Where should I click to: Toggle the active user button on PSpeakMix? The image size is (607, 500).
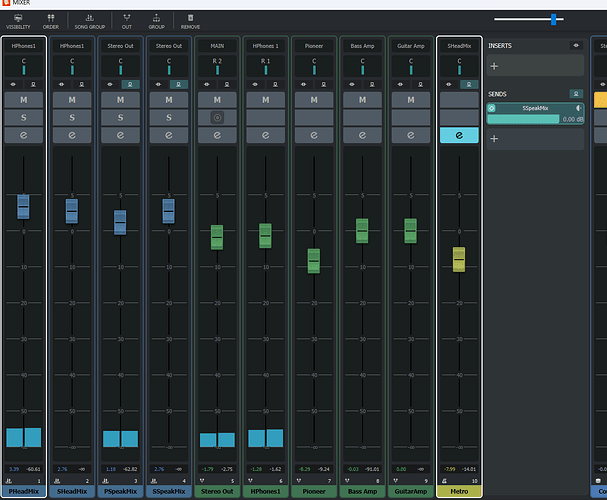[x=130, y=84]
